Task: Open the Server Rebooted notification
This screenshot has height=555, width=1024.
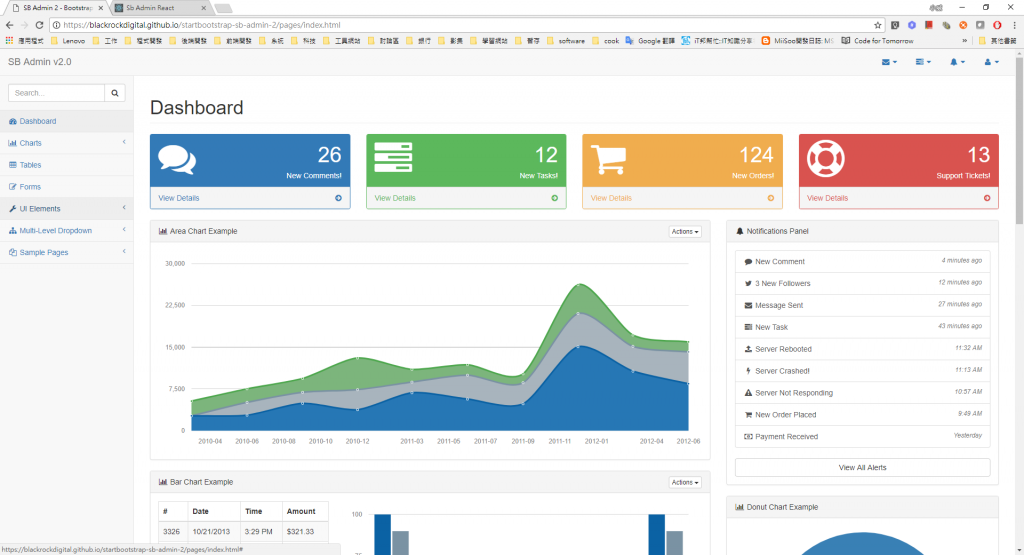Action: [862, 349]
